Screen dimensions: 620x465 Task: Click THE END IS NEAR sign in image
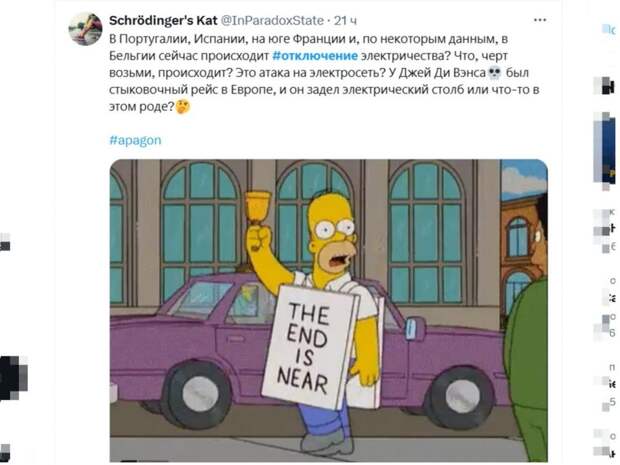(x=308, y=348)
